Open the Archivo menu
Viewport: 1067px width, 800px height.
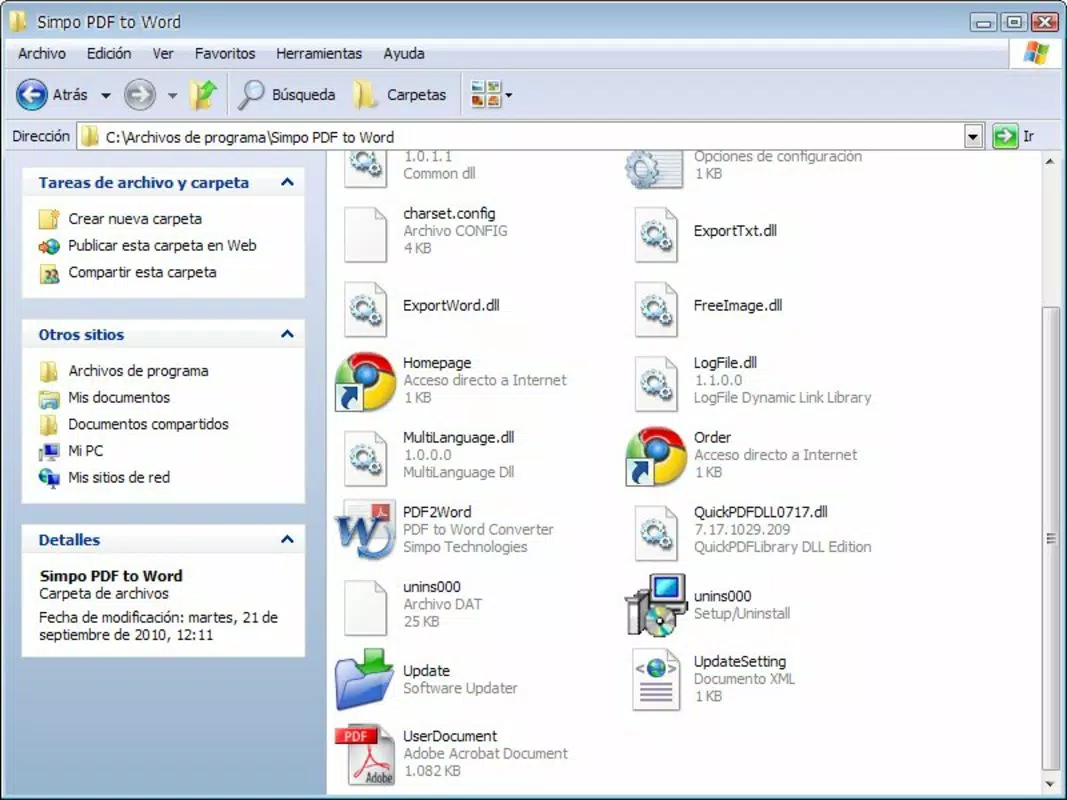point(42,53)
